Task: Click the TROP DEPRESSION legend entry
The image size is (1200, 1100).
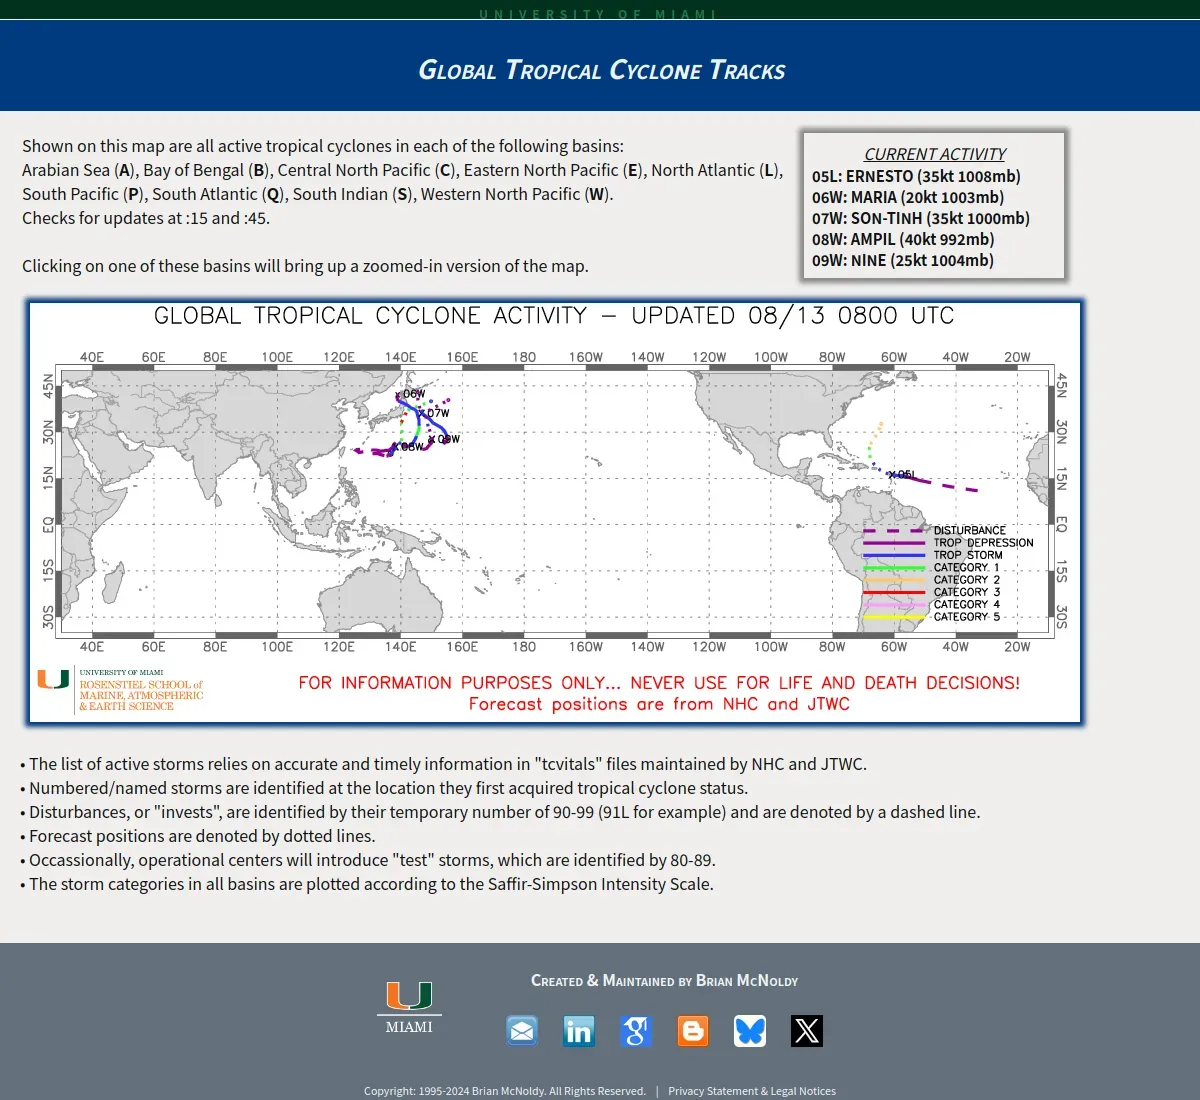Action: pyautogui.click(x=948, y=543)
